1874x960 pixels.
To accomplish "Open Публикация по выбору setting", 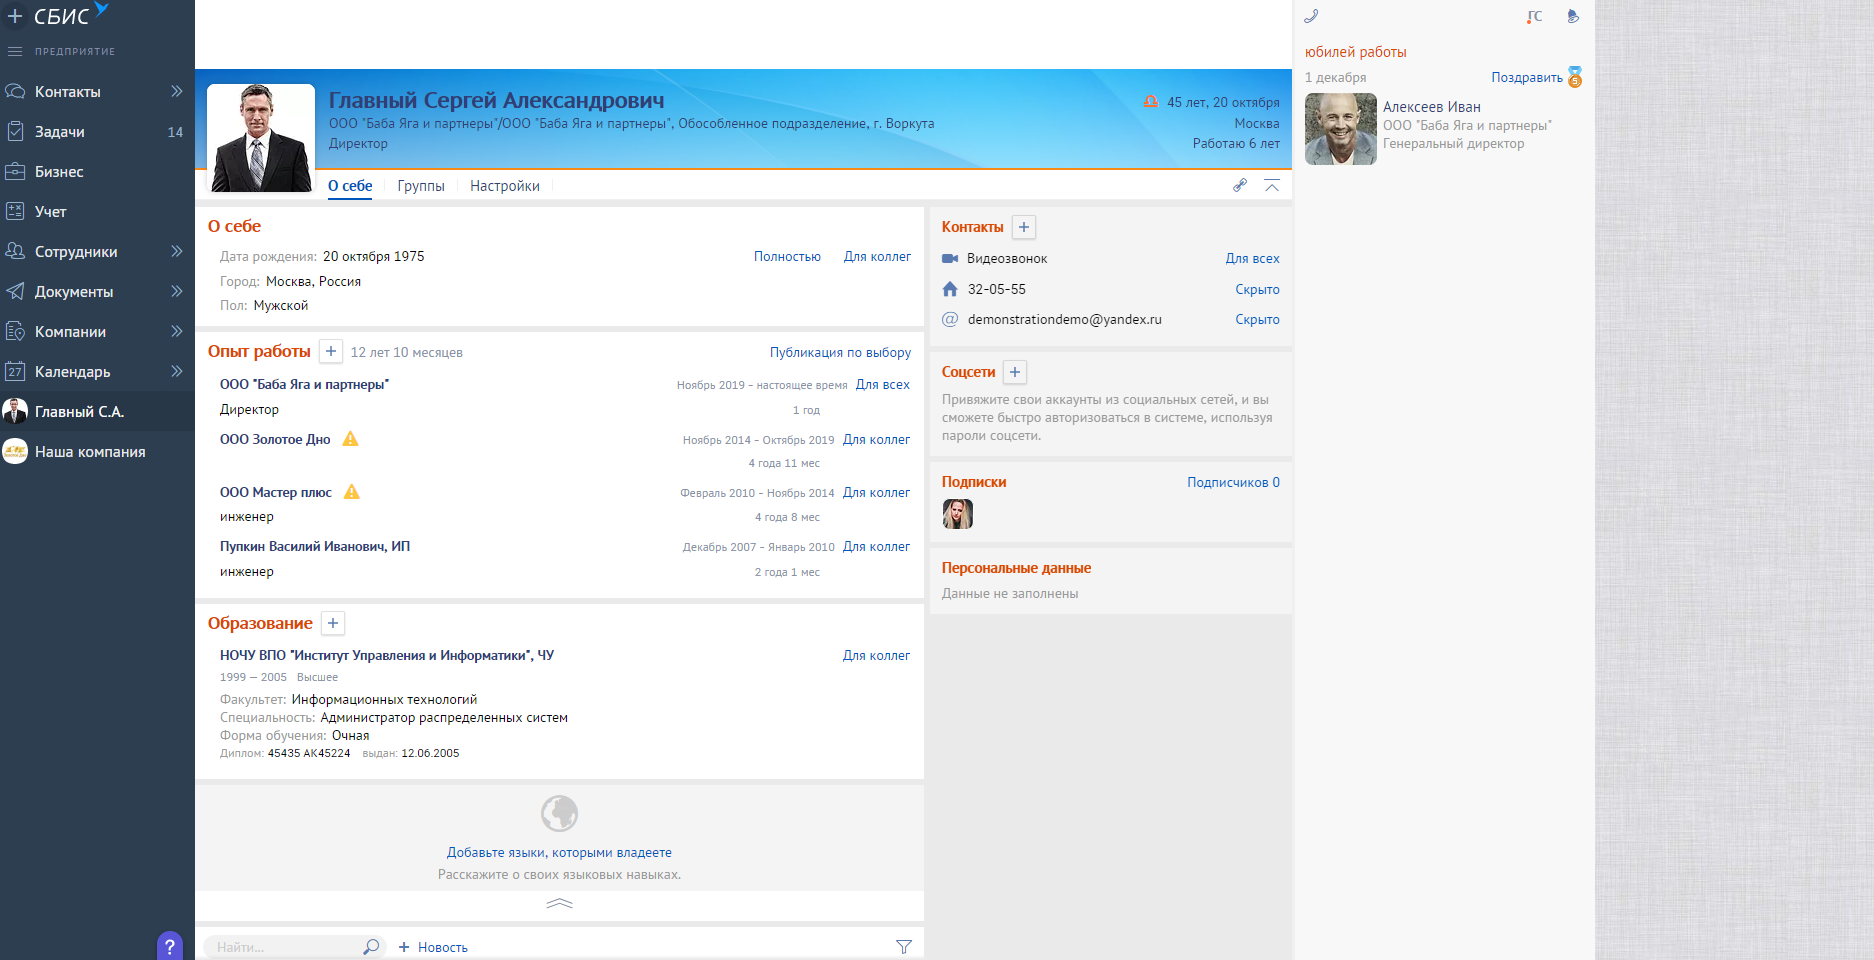I will [x=840, y=352].
